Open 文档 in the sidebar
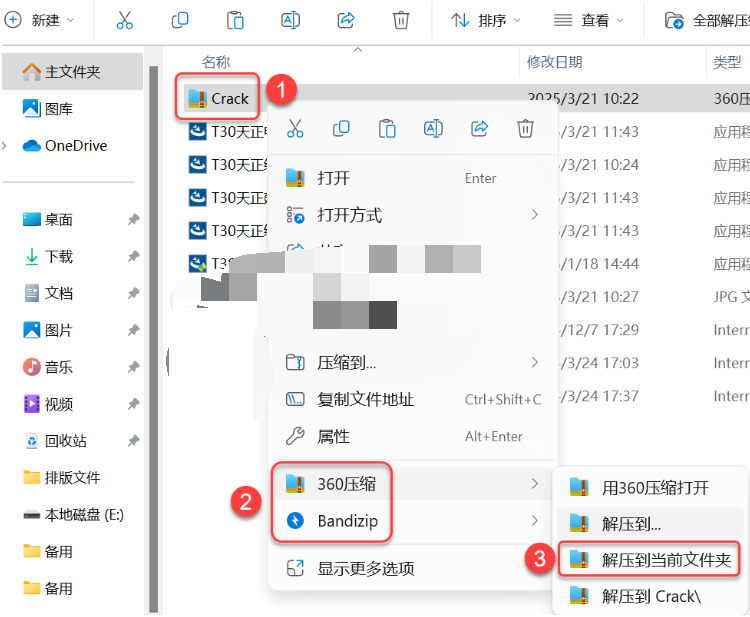 click(48, 293)
